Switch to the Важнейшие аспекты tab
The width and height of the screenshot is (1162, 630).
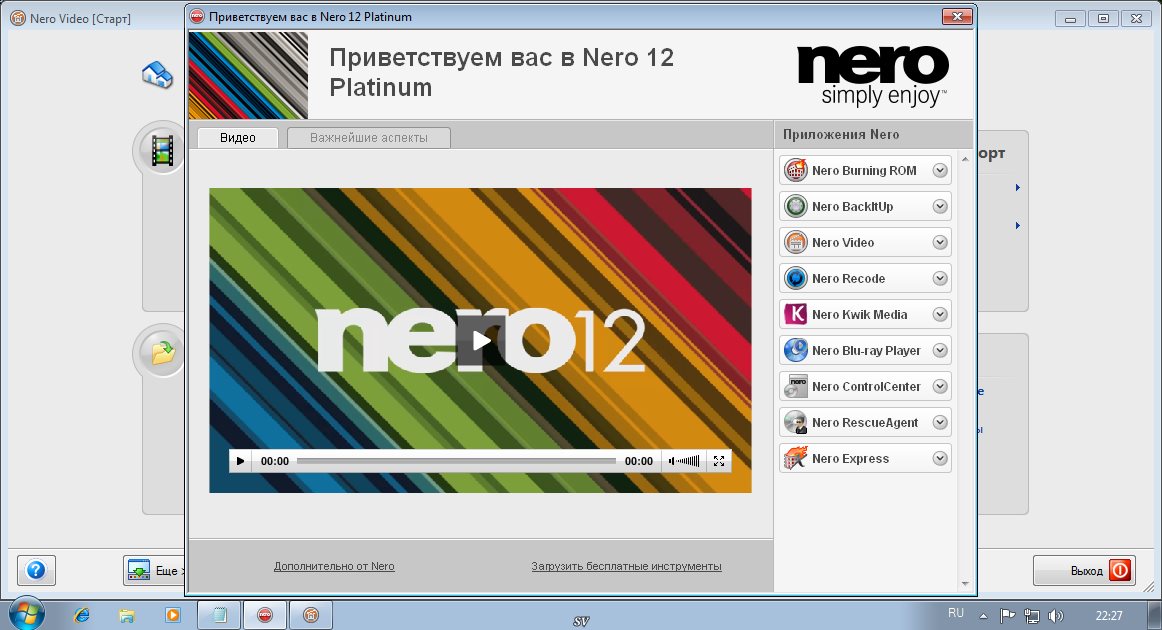coord(368,138)
